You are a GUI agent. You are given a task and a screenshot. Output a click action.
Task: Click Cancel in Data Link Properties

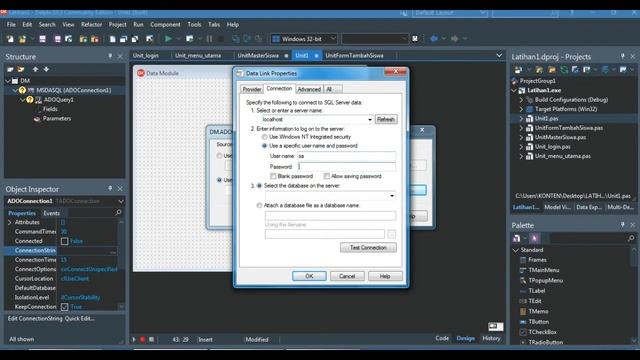tap(347, 276)
